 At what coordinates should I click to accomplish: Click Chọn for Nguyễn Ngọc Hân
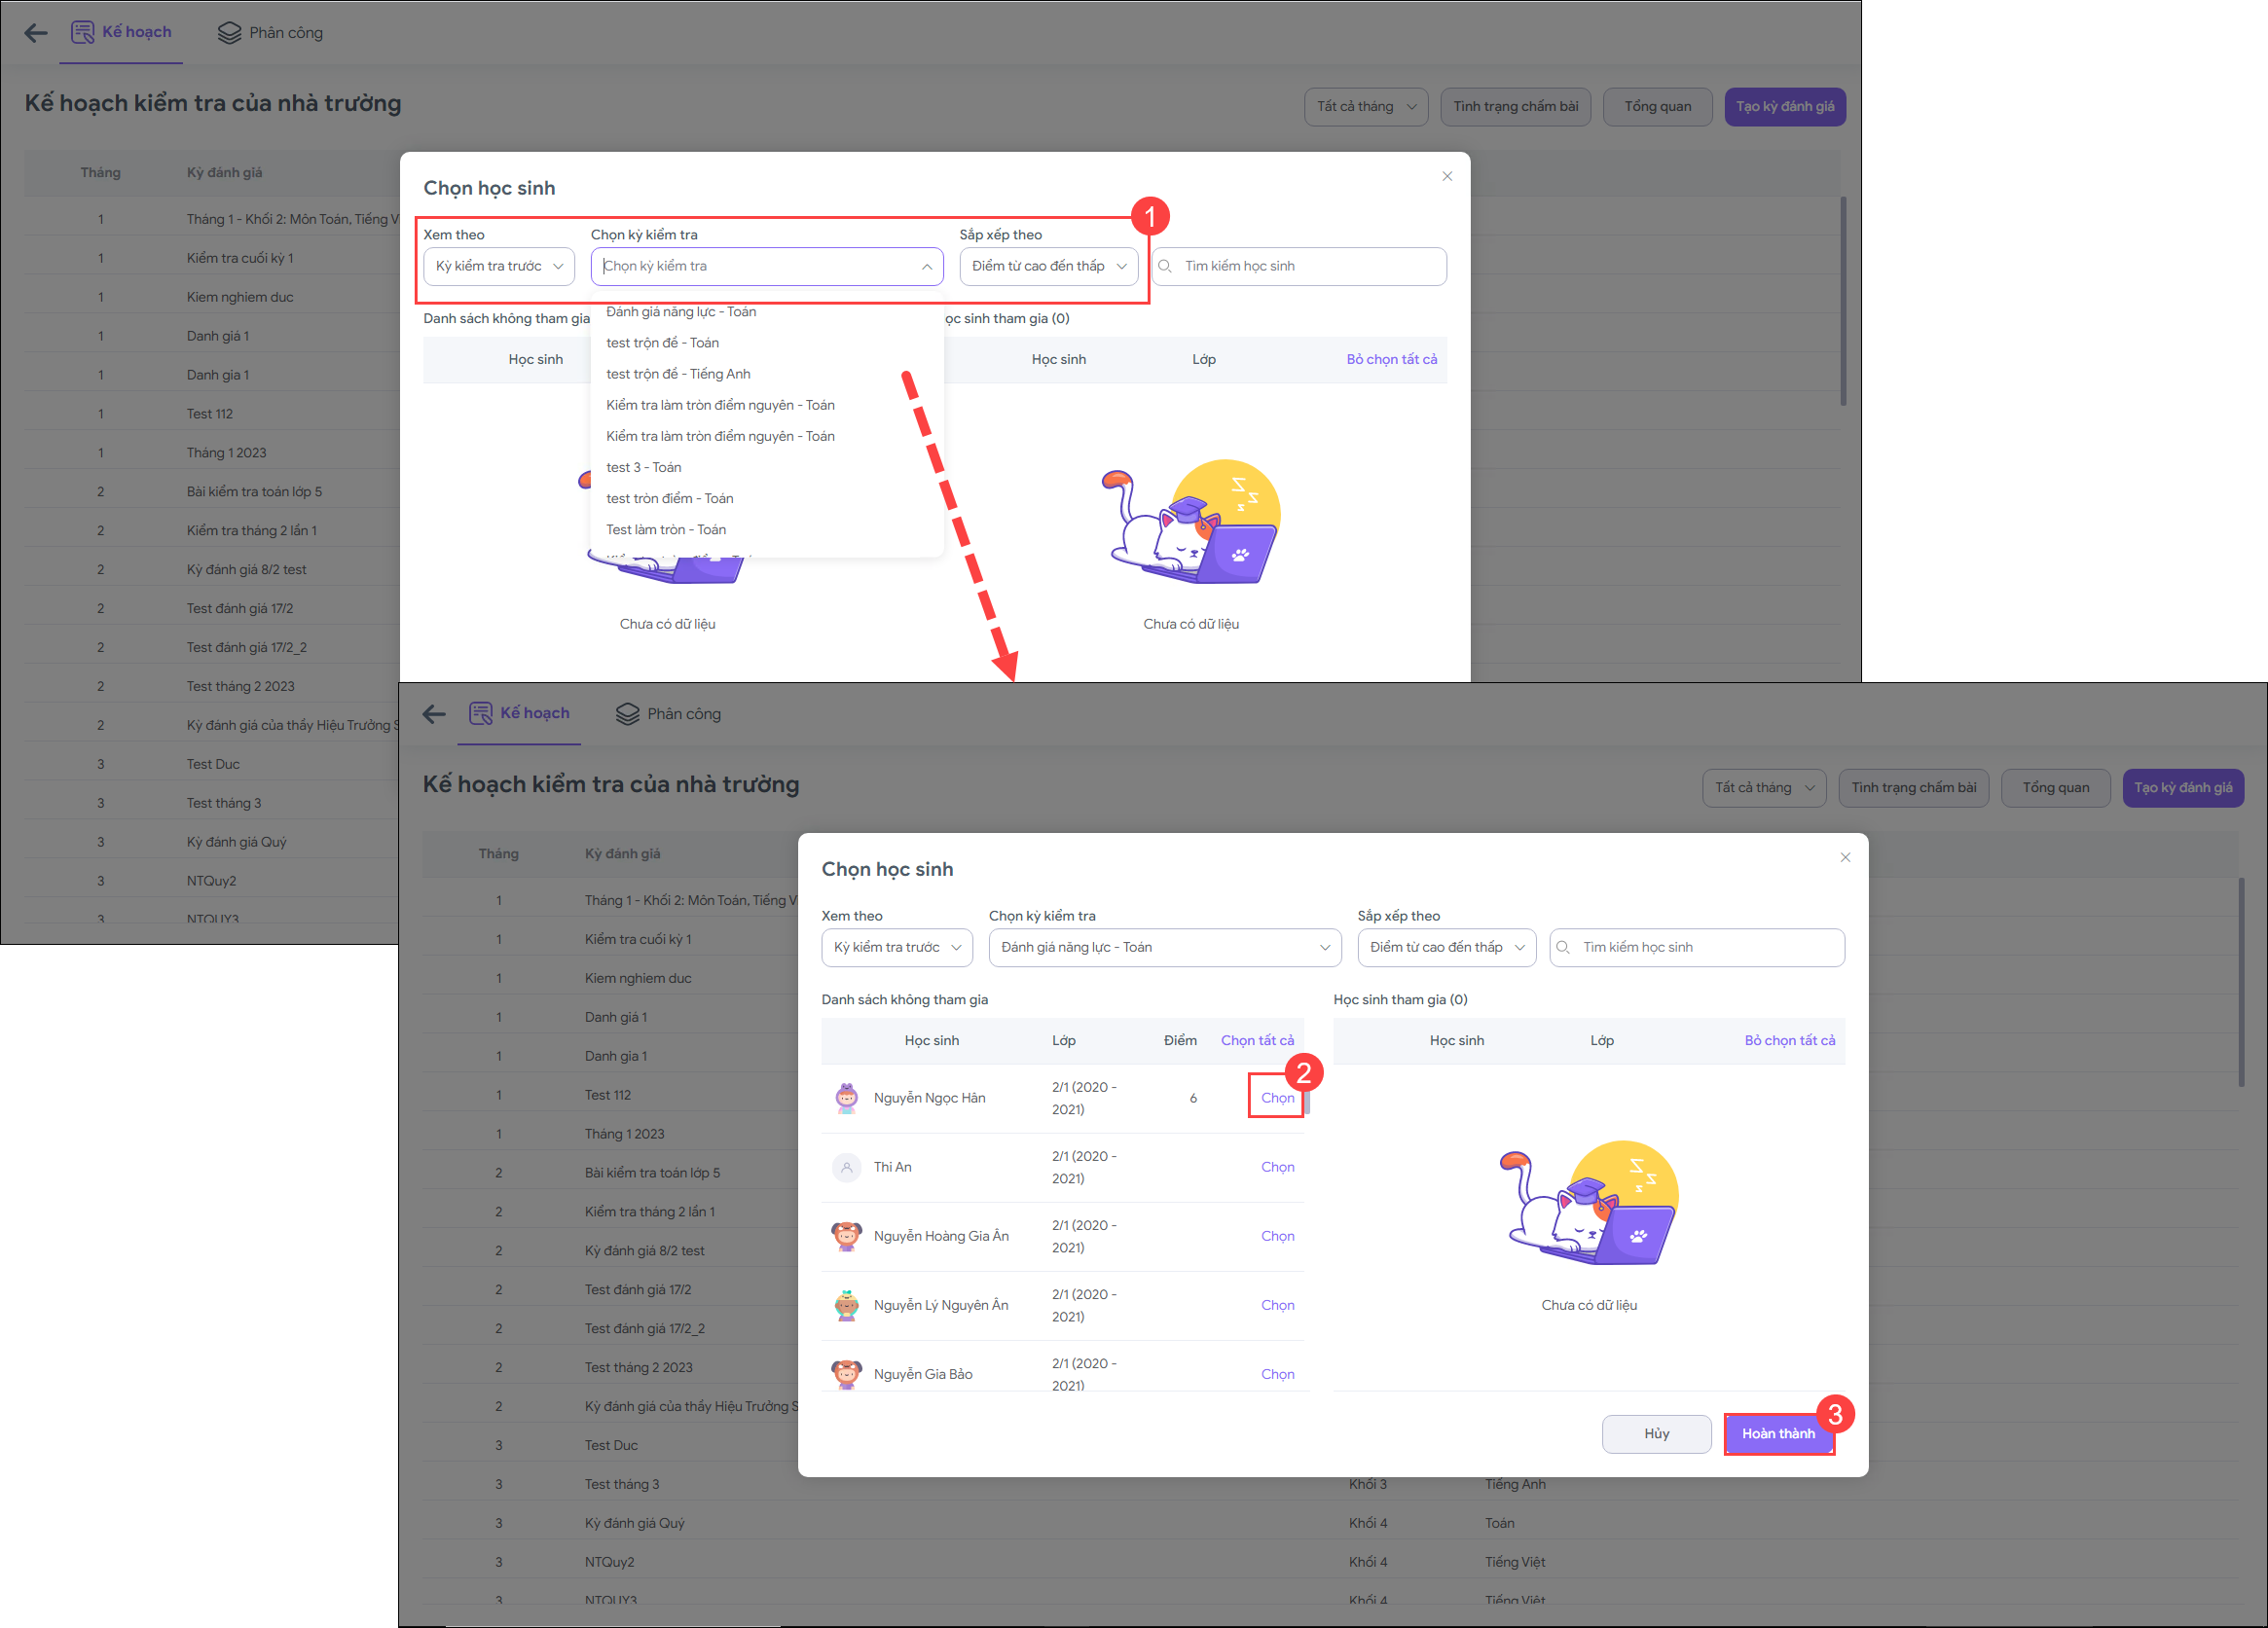pos(1276,1098)
